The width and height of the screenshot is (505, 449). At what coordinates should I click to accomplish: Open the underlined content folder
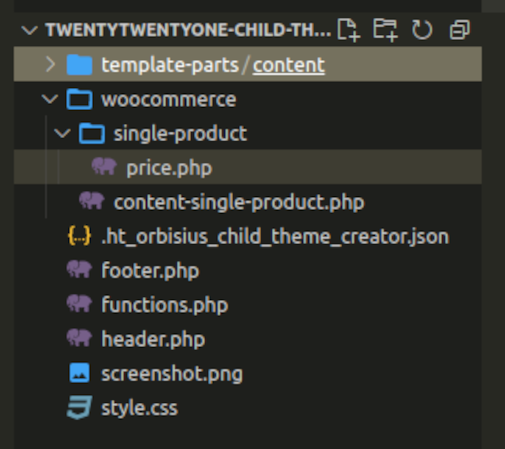289,65
